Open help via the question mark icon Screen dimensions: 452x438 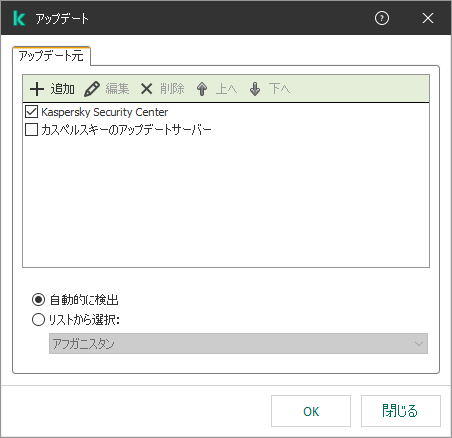pyautogui.click(x=382, y=18)
